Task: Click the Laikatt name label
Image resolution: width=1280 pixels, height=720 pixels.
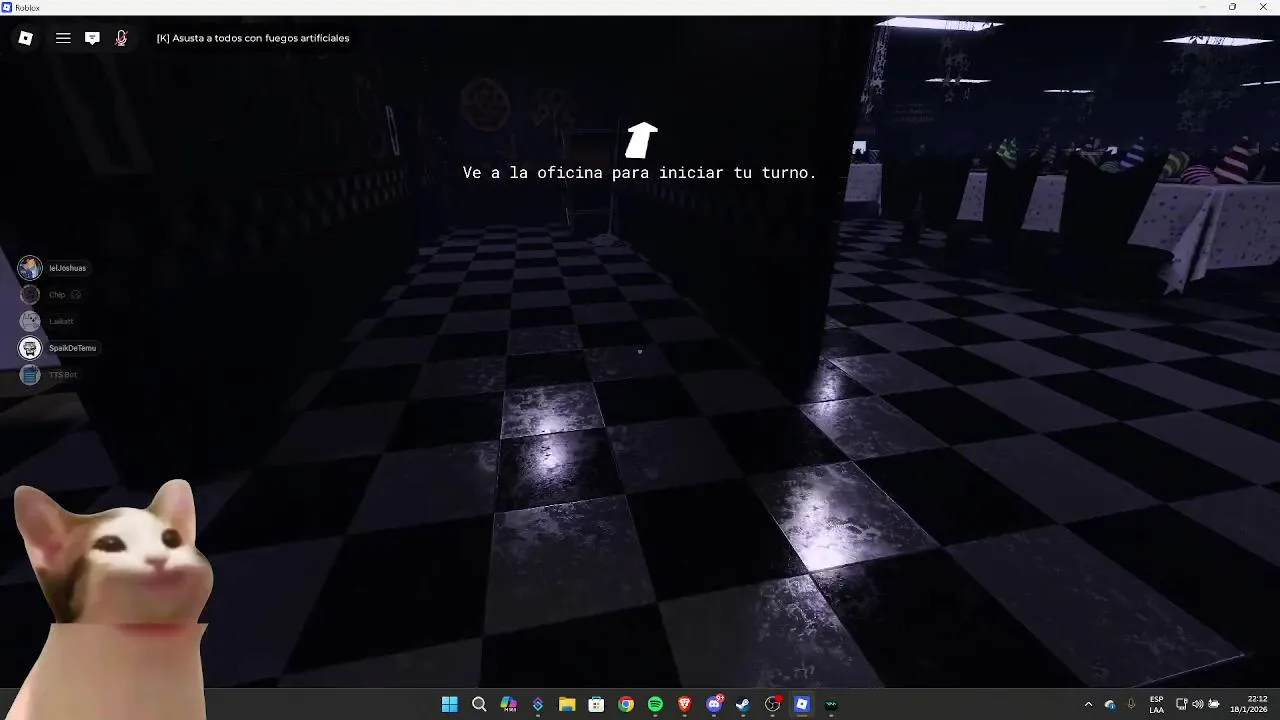Action: [61, 321]
